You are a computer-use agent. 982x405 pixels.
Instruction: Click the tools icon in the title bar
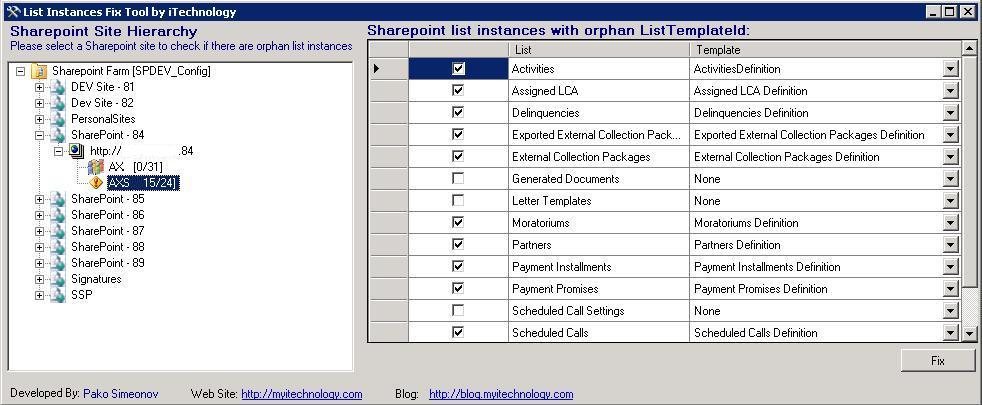[11, 12]
